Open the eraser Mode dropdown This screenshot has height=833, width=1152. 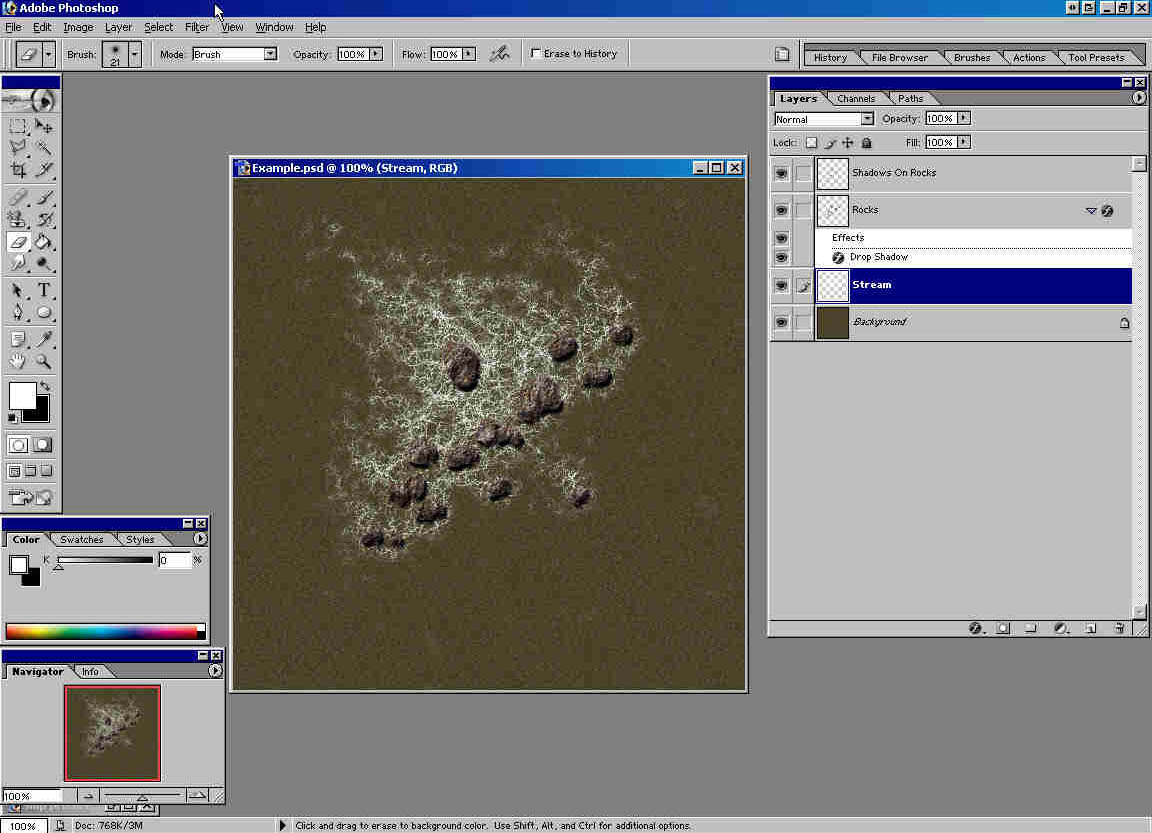coord(270,54)
